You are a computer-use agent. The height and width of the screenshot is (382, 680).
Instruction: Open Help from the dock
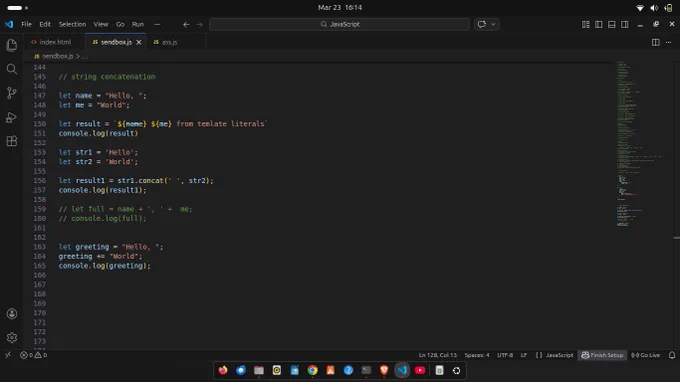pyautogui.click(x=348, y=370)
